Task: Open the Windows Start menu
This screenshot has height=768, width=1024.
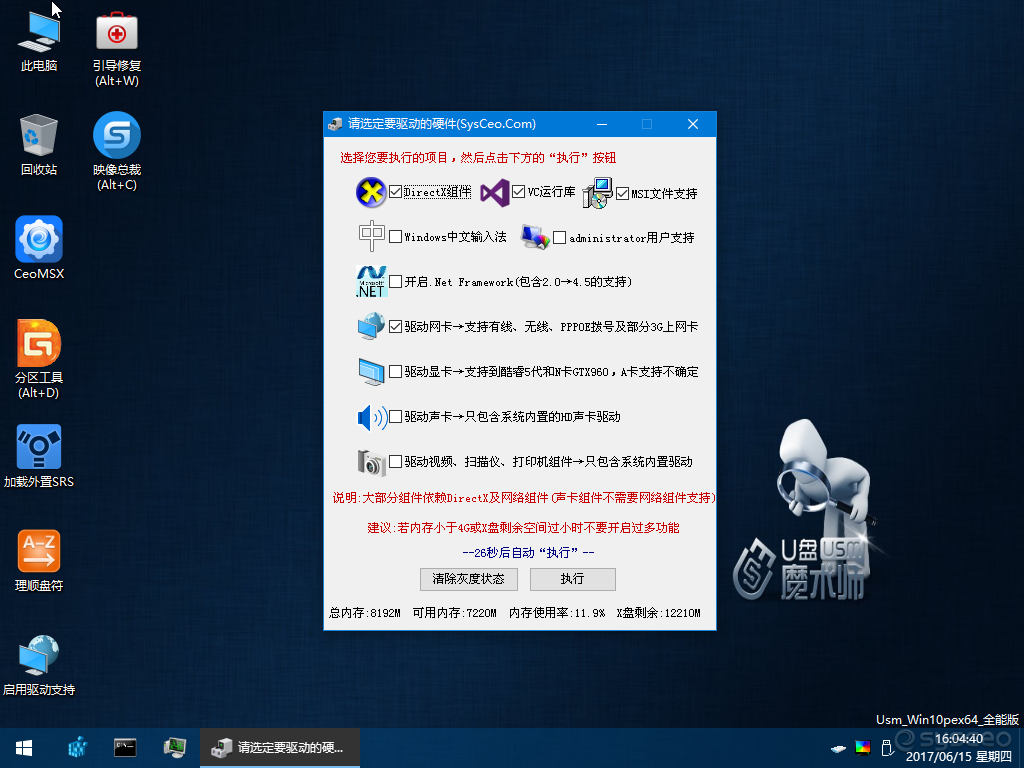Action: pos(24,748)
